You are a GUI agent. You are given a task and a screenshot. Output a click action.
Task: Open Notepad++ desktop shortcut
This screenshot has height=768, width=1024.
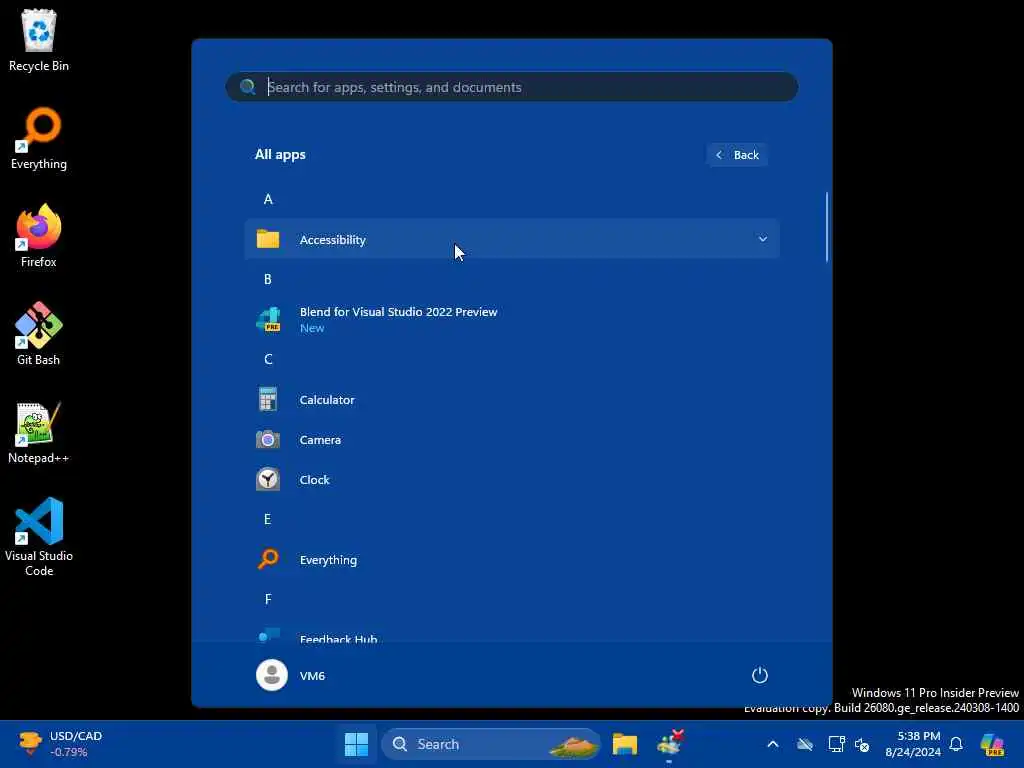(x=39, y=432)
